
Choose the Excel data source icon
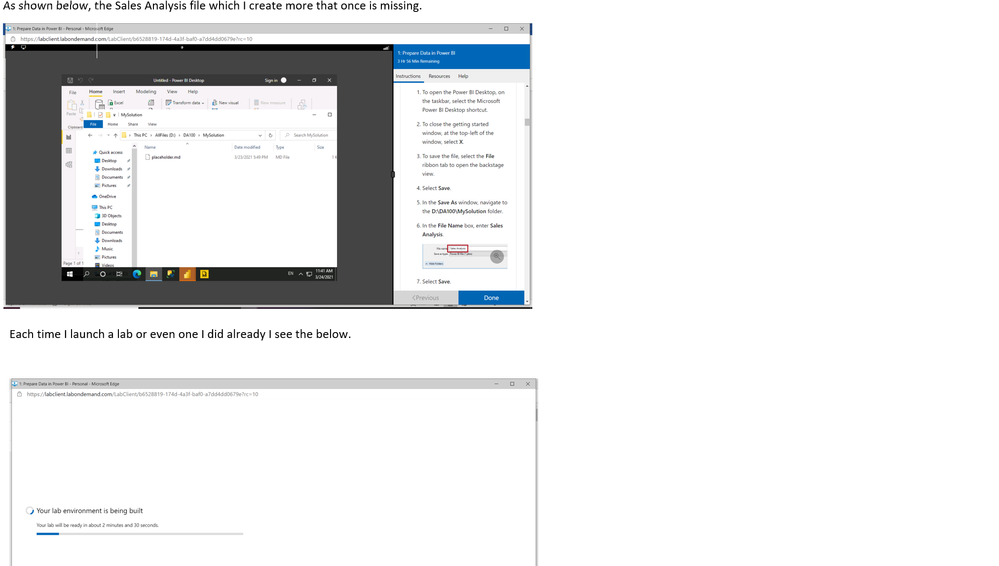(111, 103)
